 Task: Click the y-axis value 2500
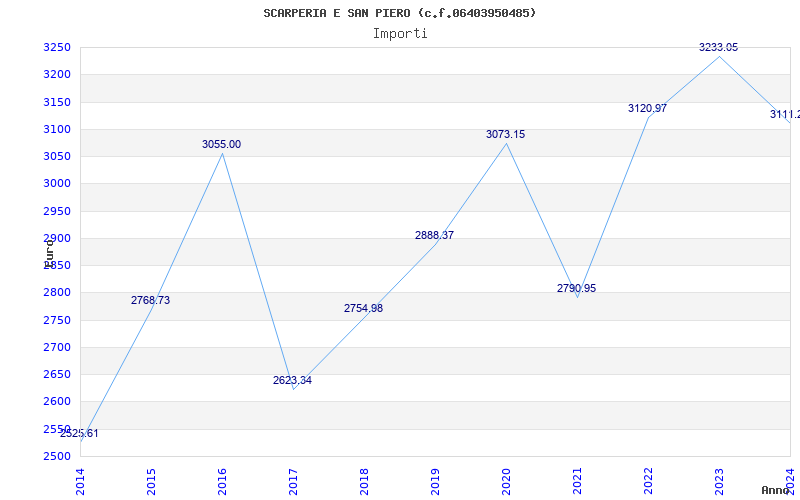click(x=57, y=456)
